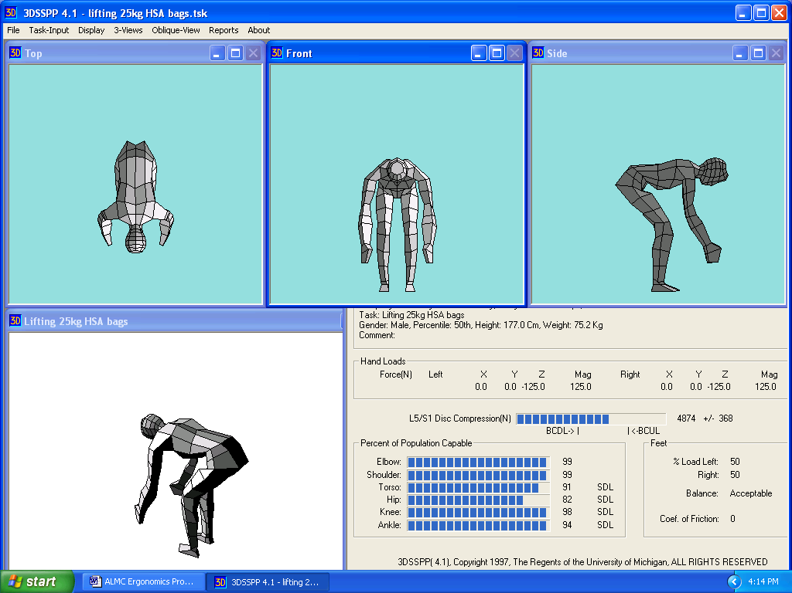792x593 pixels.
Task: Click the 3D icon of the Lifting 25kg HSA bags window
Action: pos(15,321)
